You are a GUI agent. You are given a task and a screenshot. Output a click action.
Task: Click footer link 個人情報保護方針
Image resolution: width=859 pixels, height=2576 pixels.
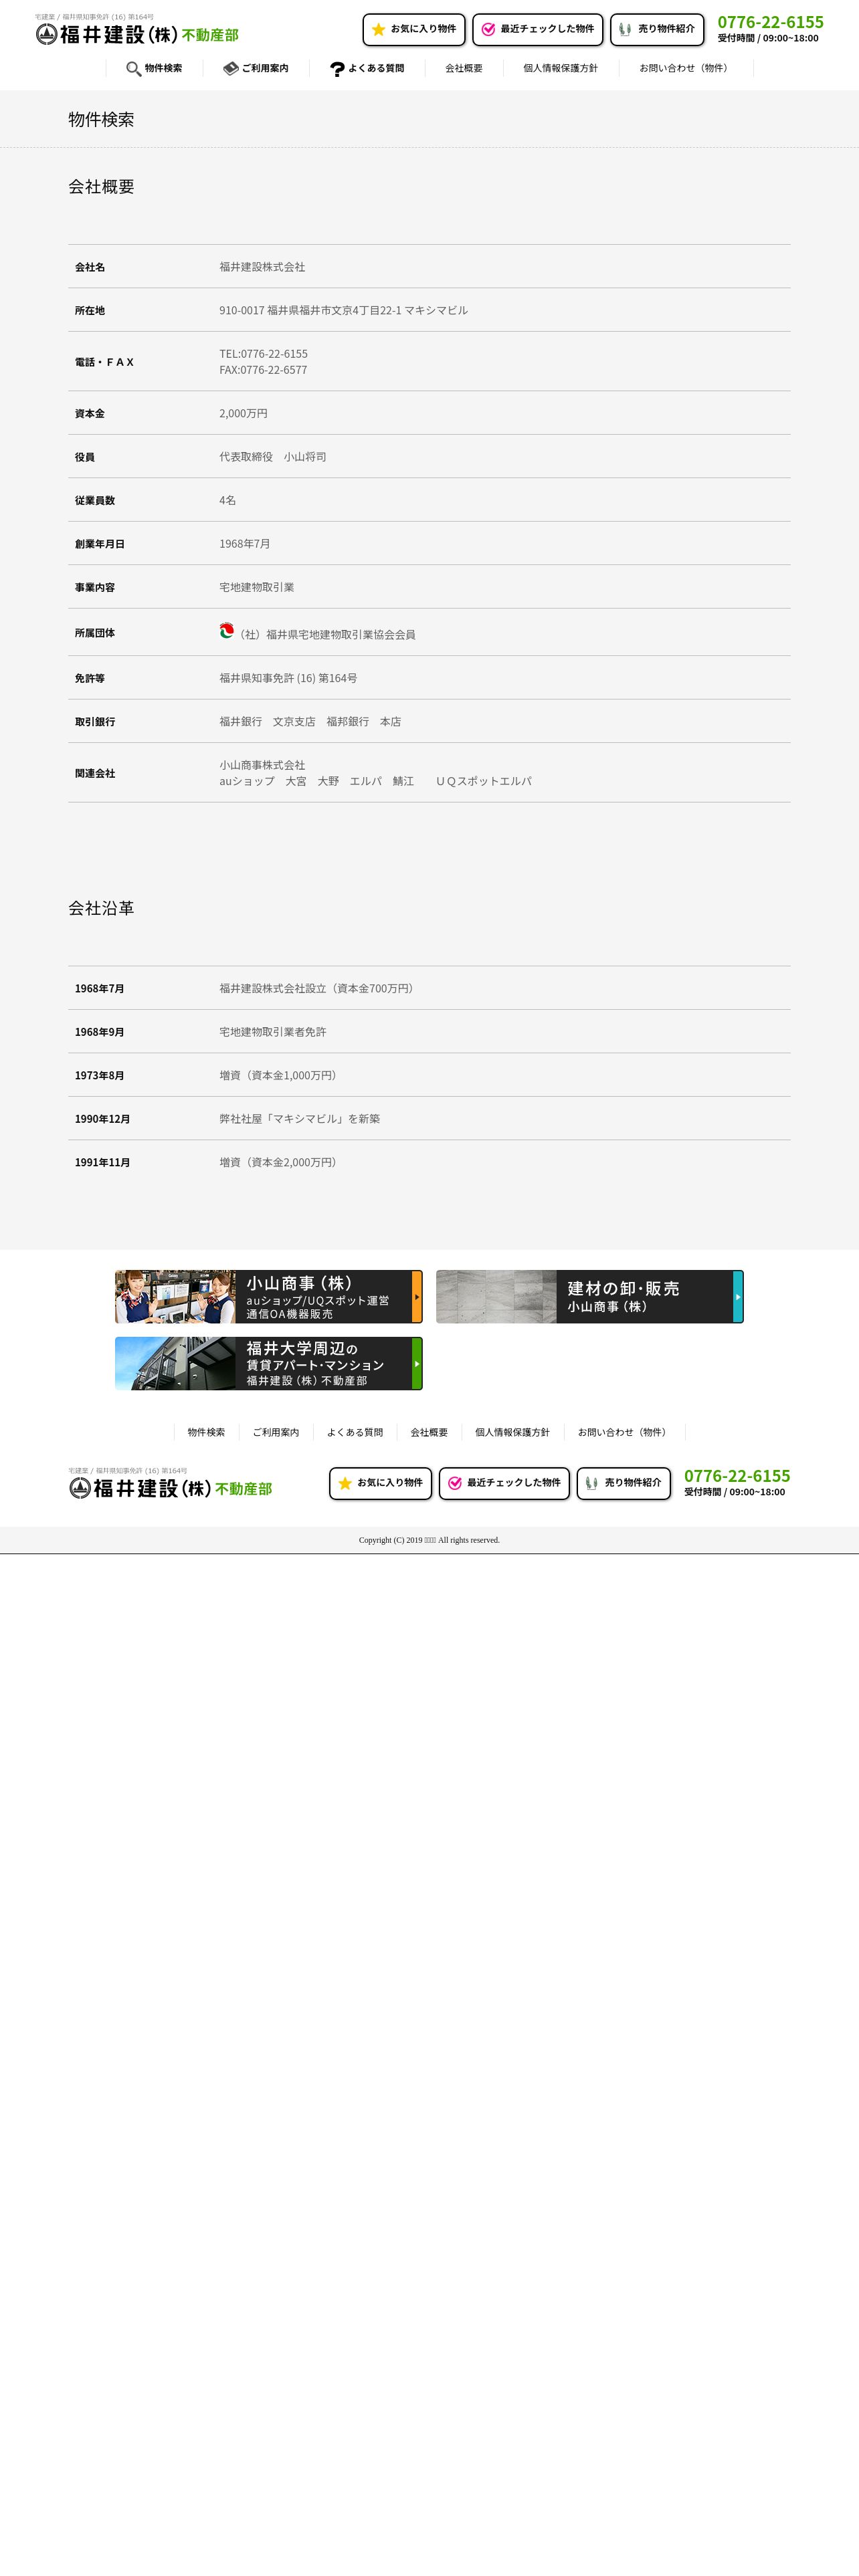click(x=512, y=1432)
